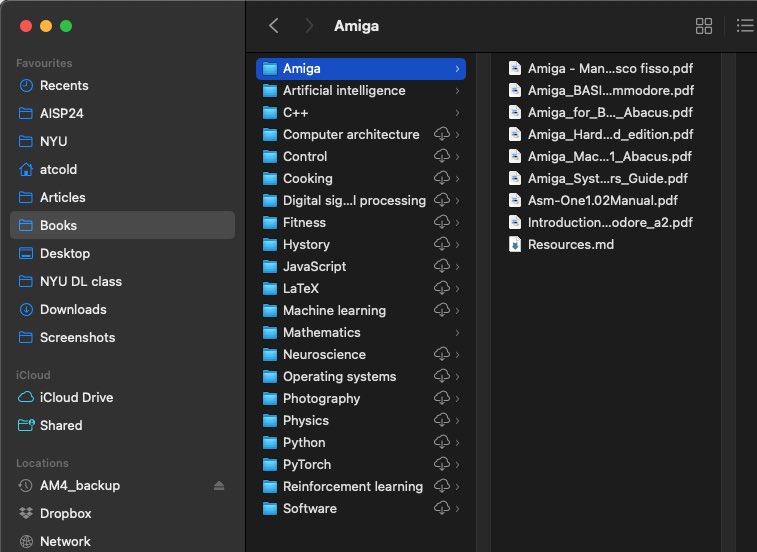Click cloud download icon beside Control

(442, 156)
